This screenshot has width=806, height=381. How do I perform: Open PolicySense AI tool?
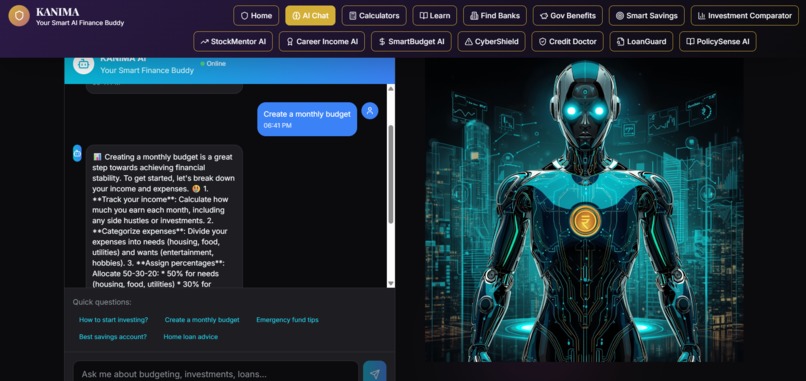pos(718,42)
